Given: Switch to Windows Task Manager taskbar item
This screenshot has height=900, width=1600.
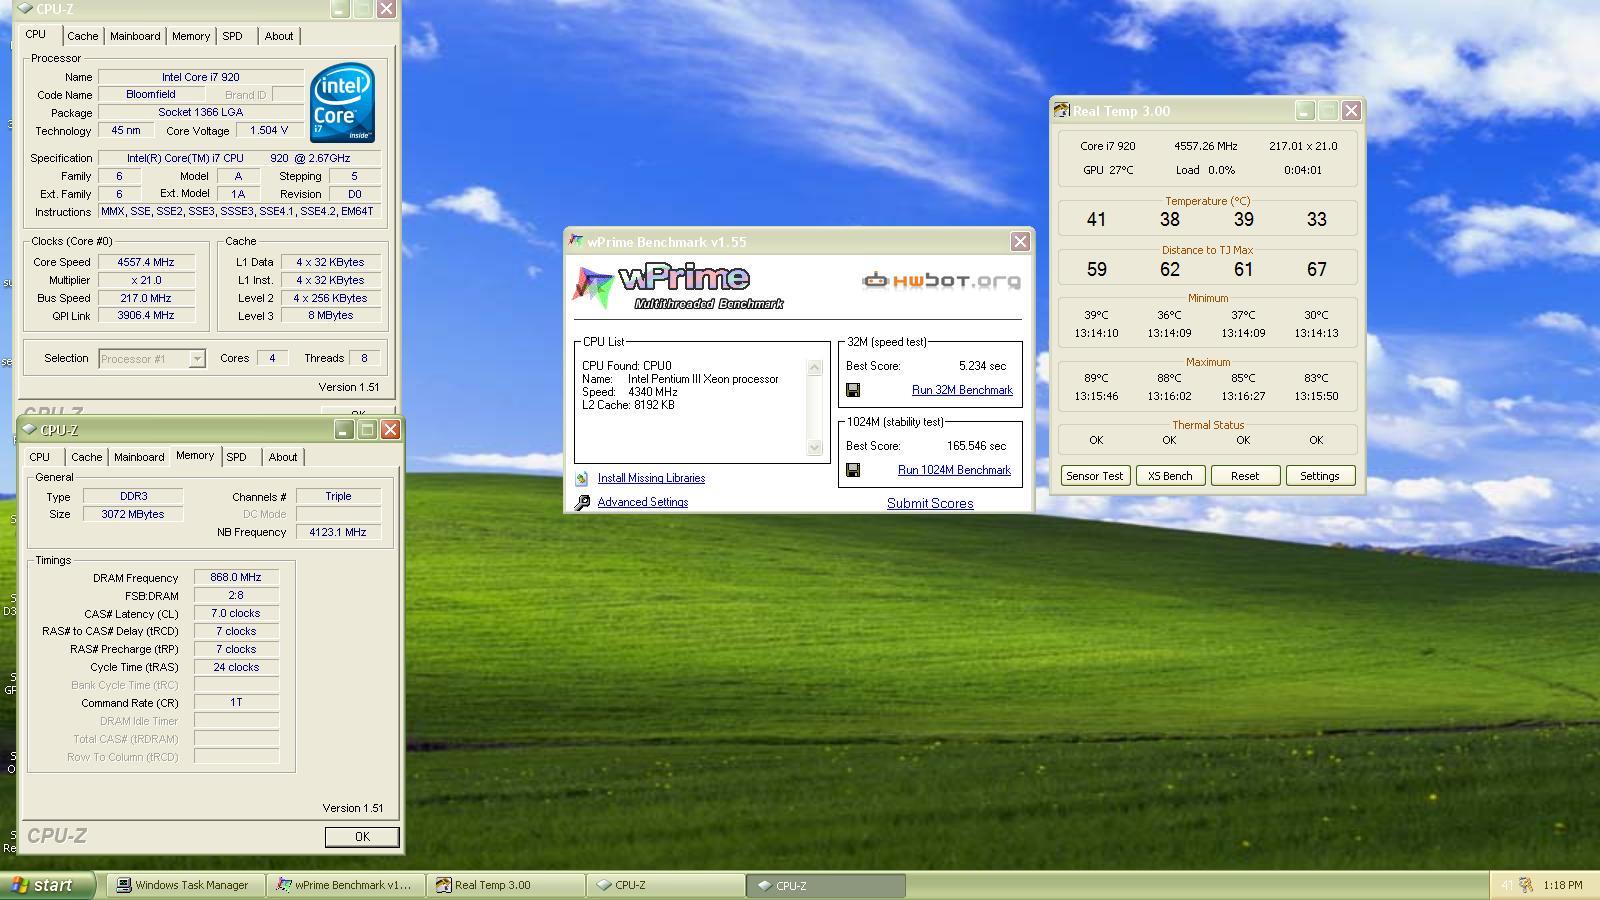Looking at the screenshot, I should point(185,885).
